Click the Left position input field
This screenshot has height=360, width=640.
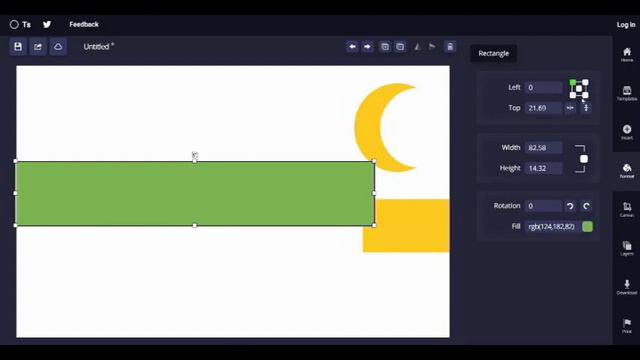543,87
